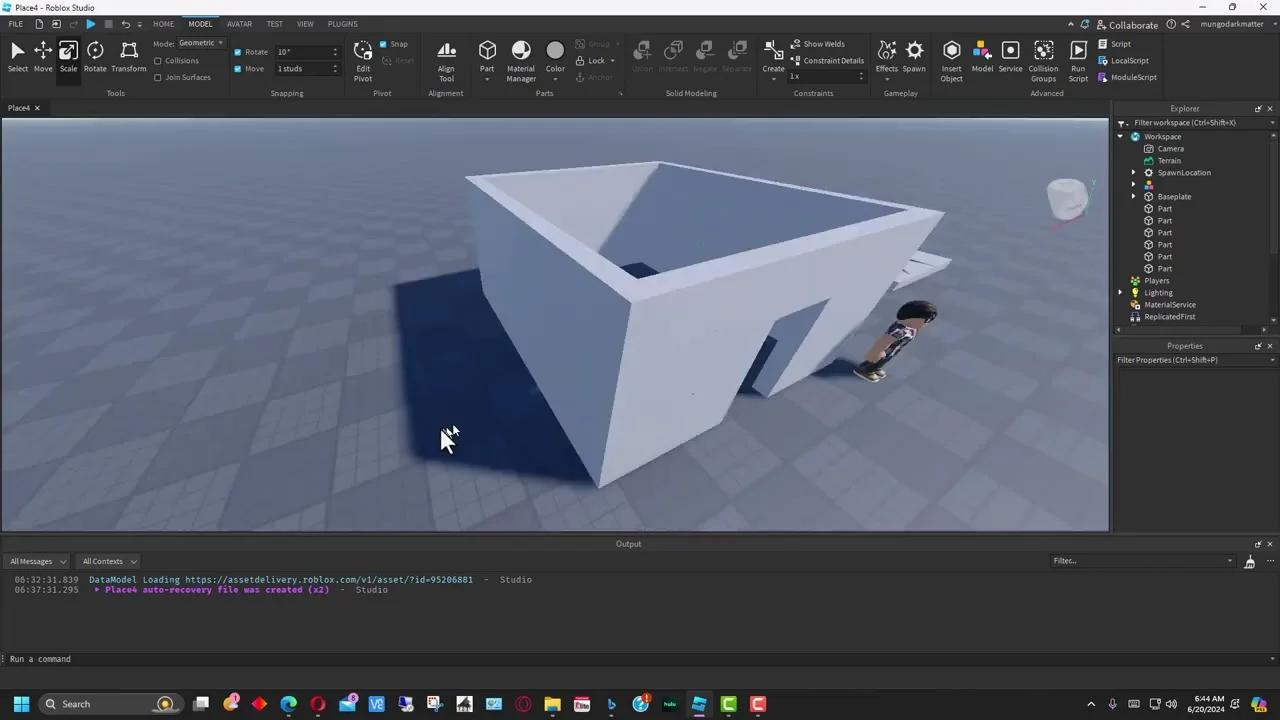Open the All Contexts filter dropdown
This screenshot has height=720, width=1280.
pos(109,562)
